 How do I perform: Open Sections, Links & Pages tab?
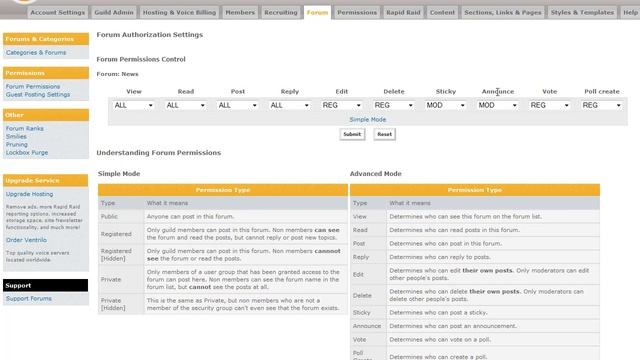pyautogui.click(x=503, y=12)
